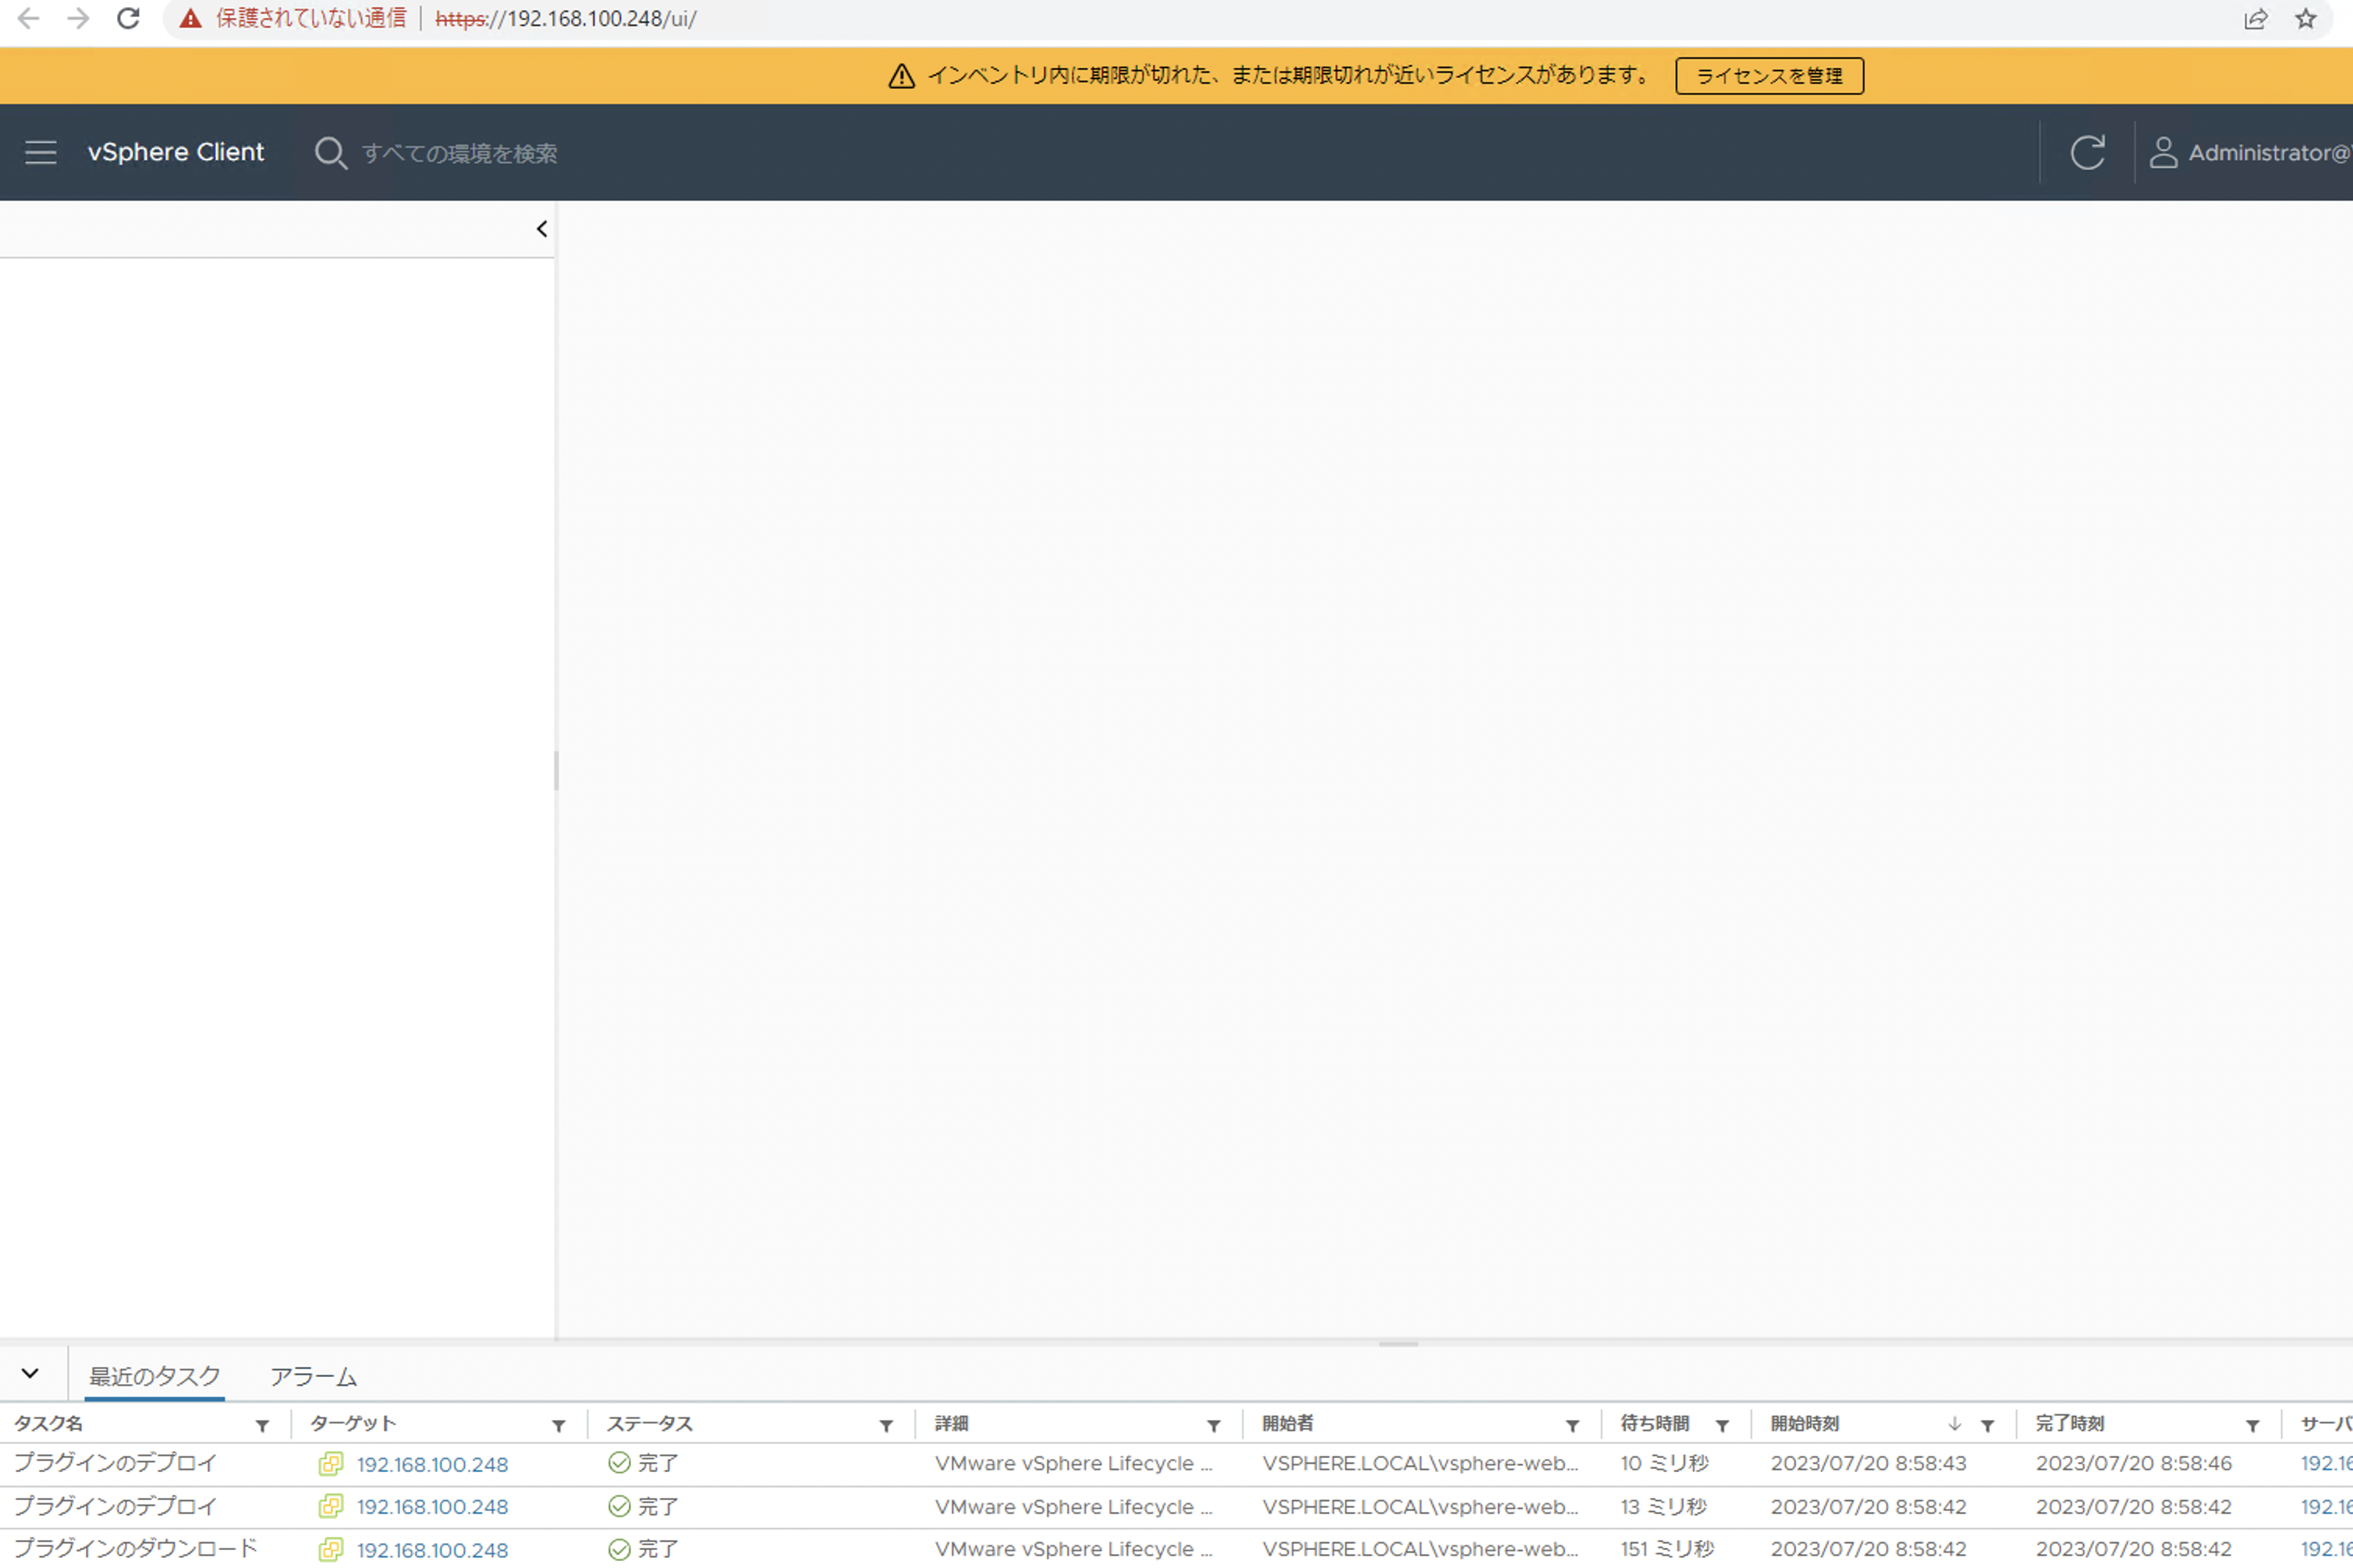Click the plugin icon beside 192.168.100.248

coord(331,1464)
